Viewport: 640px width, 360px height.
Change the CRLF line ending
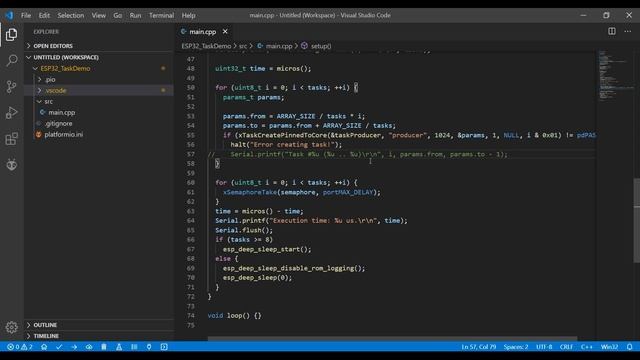pos(566,347)
